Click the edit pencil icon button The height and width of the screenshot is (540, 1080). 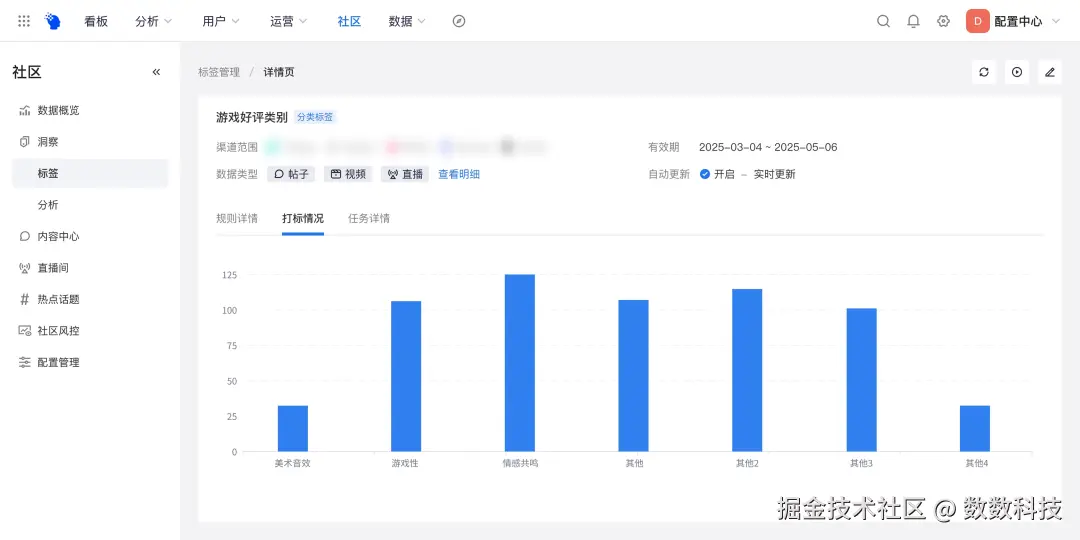[1050, 72]
